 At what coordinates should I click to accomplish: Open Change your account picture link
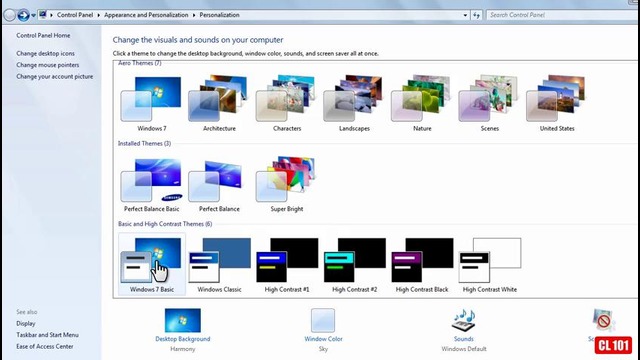click(x=54, y=76)
